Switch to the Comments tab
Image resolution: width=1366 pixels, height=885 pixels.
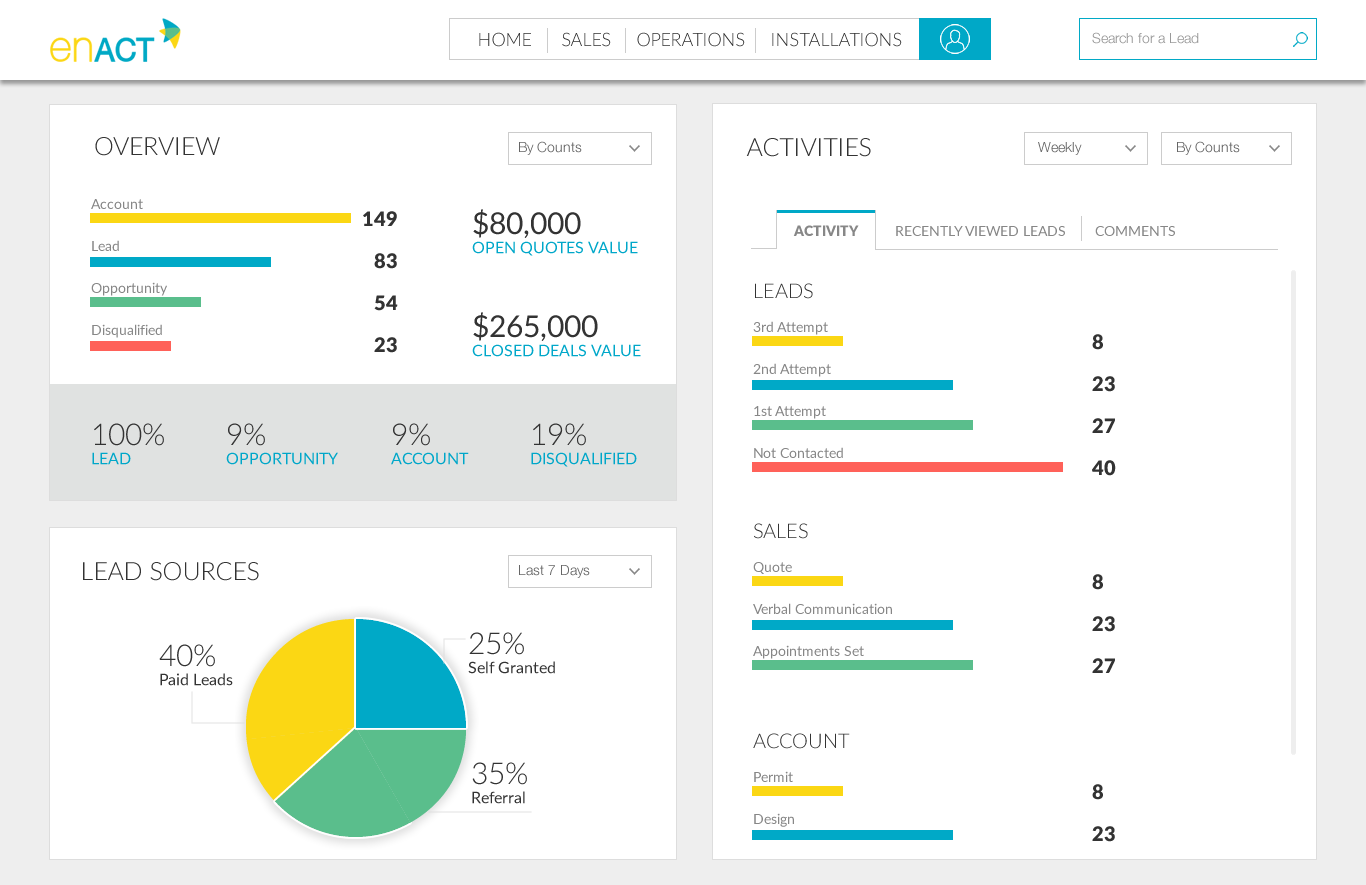(1135, 231)
